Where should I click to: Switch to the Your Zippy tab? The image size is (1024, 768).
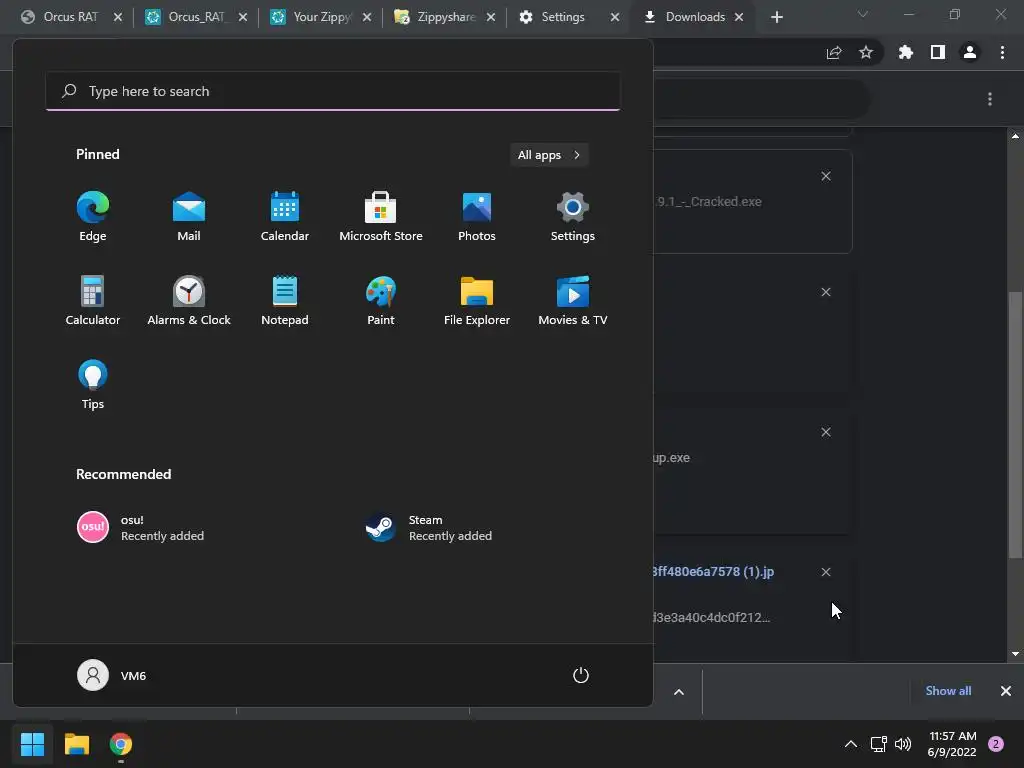coord(312,17)
